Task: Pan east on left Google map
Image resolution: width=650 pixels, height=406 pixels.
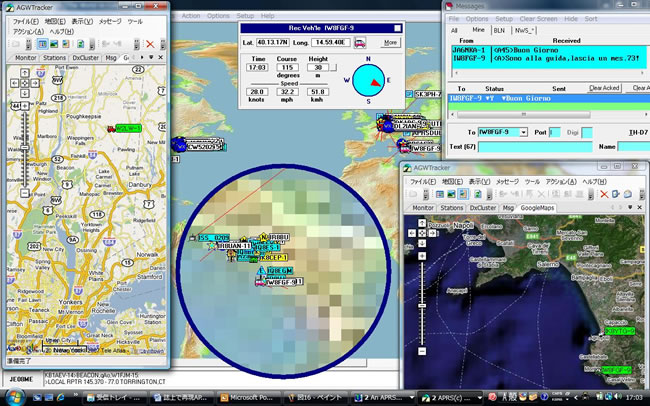Action: 35,83
